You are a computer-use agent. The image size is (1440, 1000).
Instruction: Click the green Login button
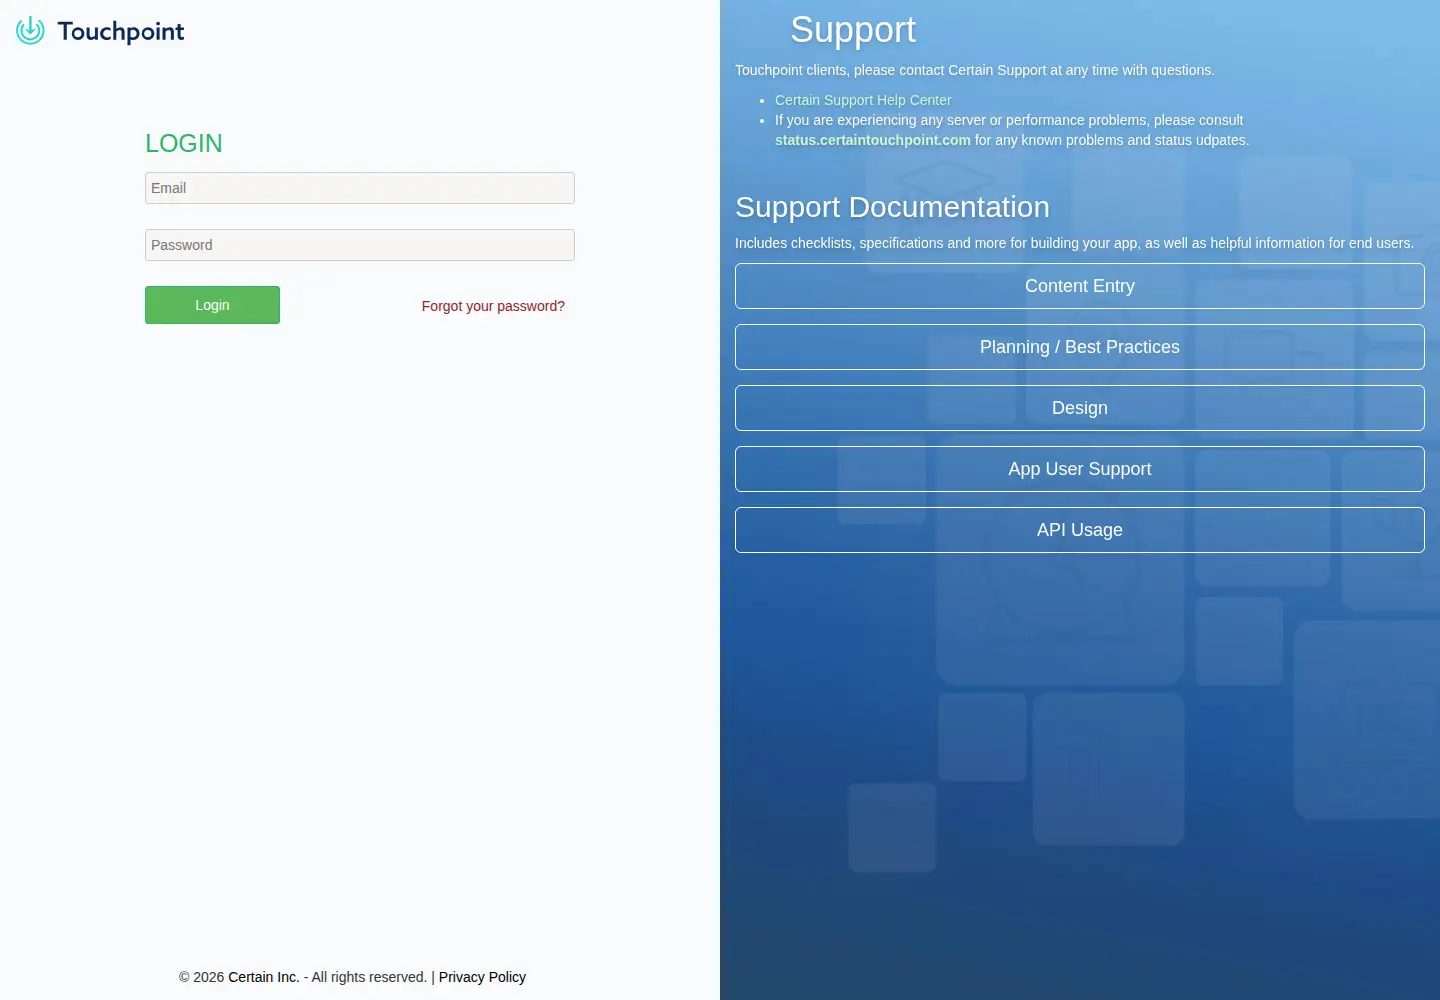212,305
